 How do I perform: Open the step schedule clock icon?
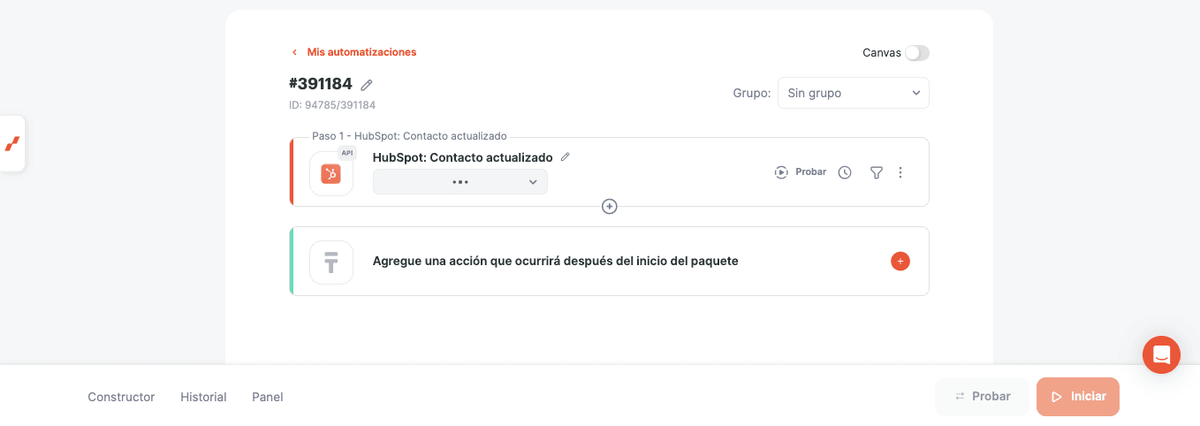pos(845,172)
